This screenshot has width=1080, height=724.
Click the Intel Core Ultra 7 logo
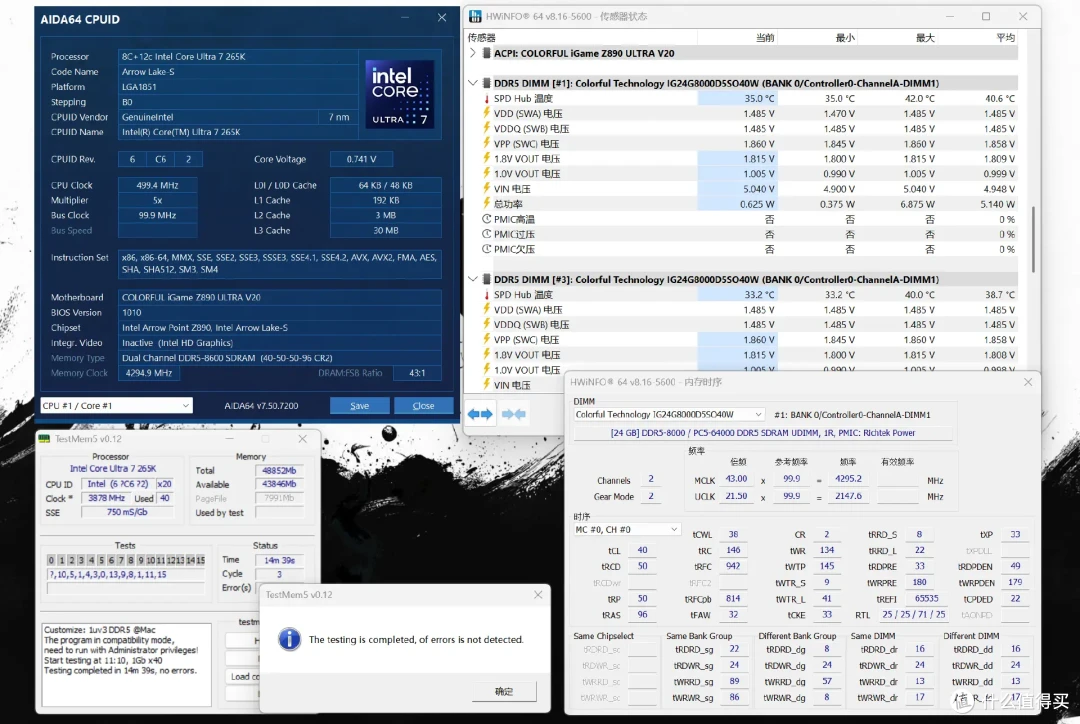pyautogui.click(x=399, y=94)
